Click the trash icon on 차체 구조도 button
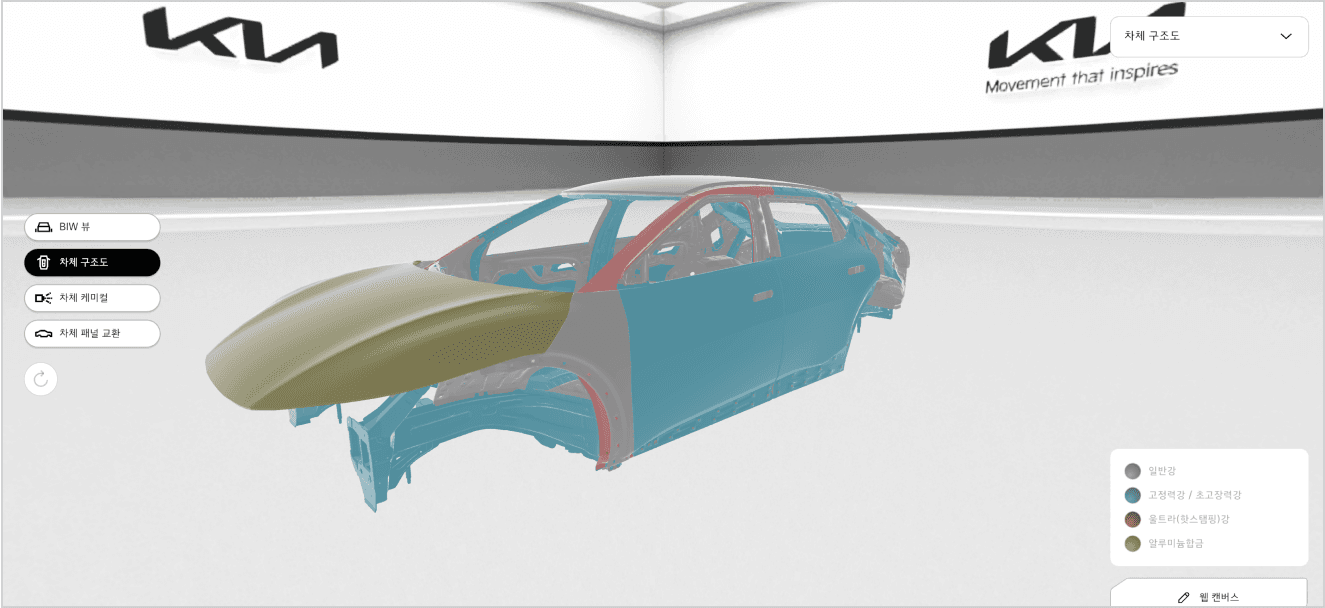Viewport: 1325px width, 608px height. pyautogui.click(x=45, y=262)
